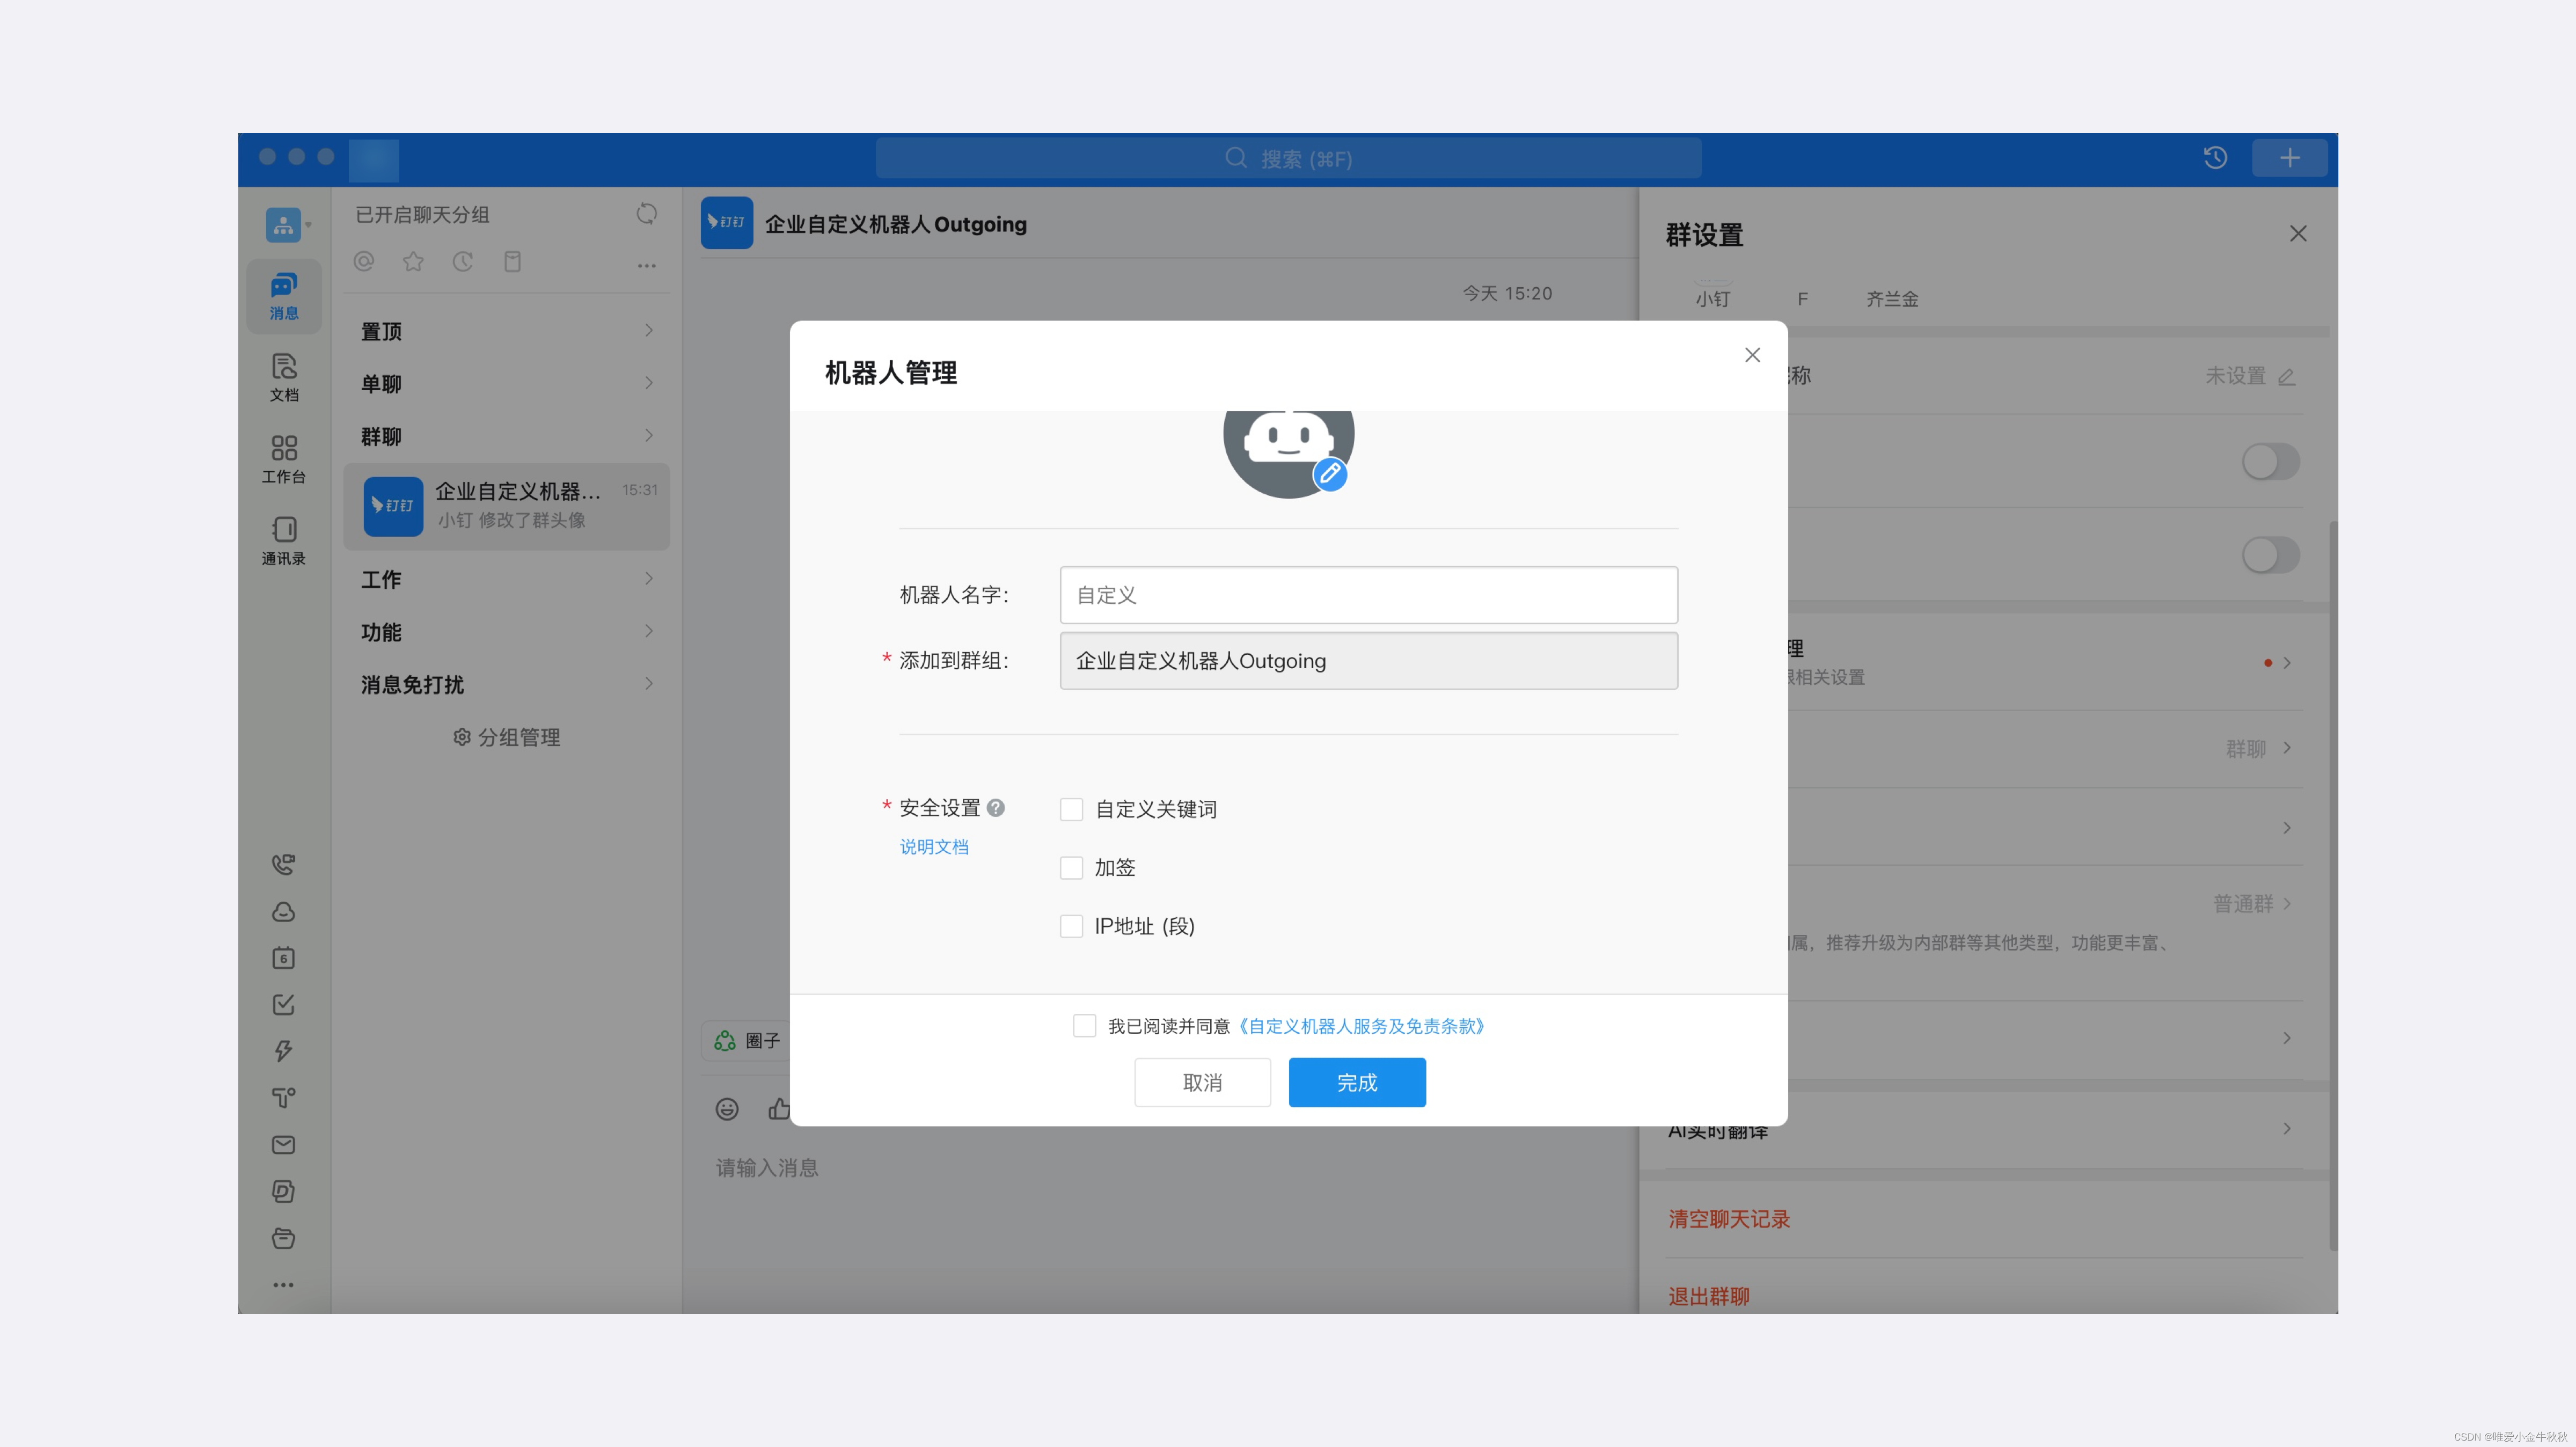Enable the 自定义关键词 checkbox
The width and height of the screenshot is (2576, 1447).
click(1071, 809)
